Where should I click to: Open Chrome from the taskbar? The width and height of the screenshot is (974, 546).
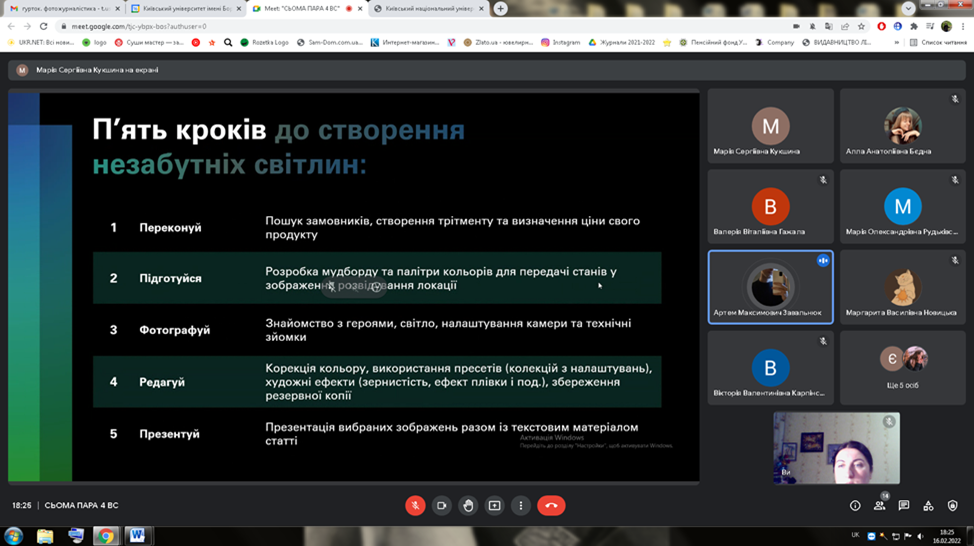tap(105, 536)
